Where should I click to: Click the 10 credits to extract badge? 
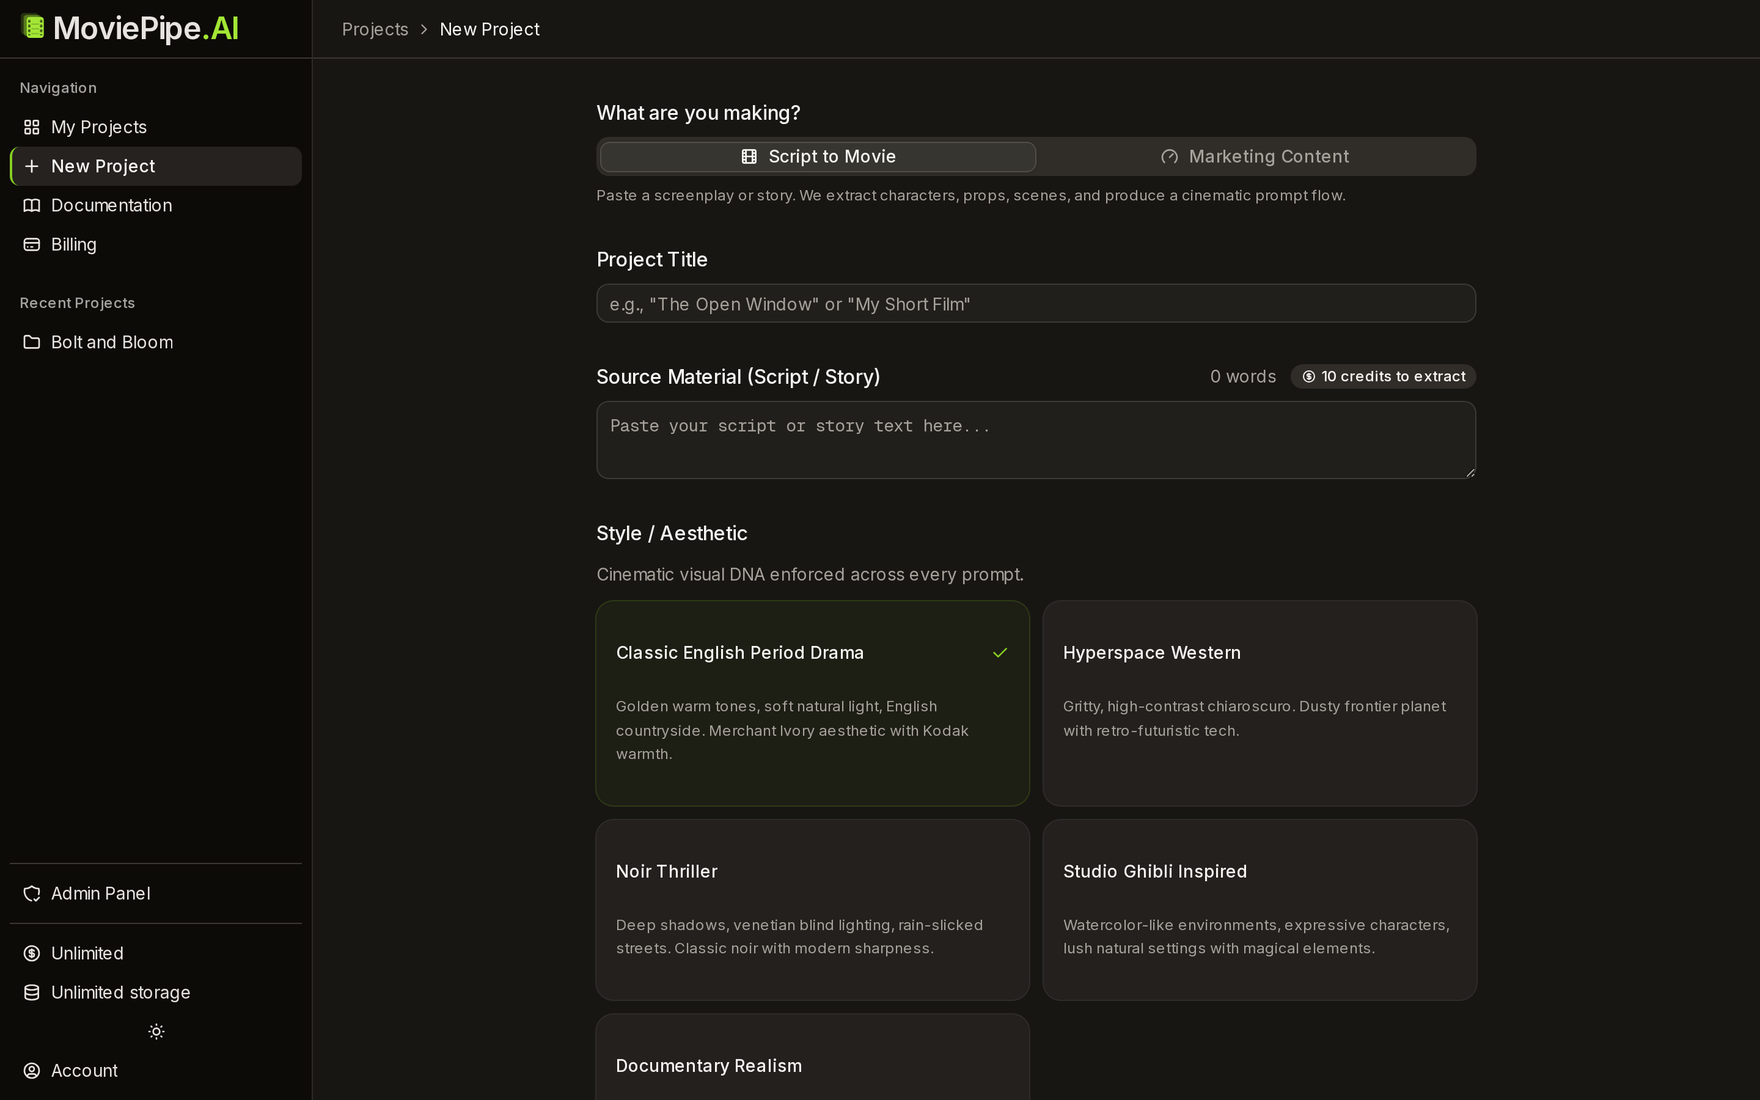point(1383,376)
